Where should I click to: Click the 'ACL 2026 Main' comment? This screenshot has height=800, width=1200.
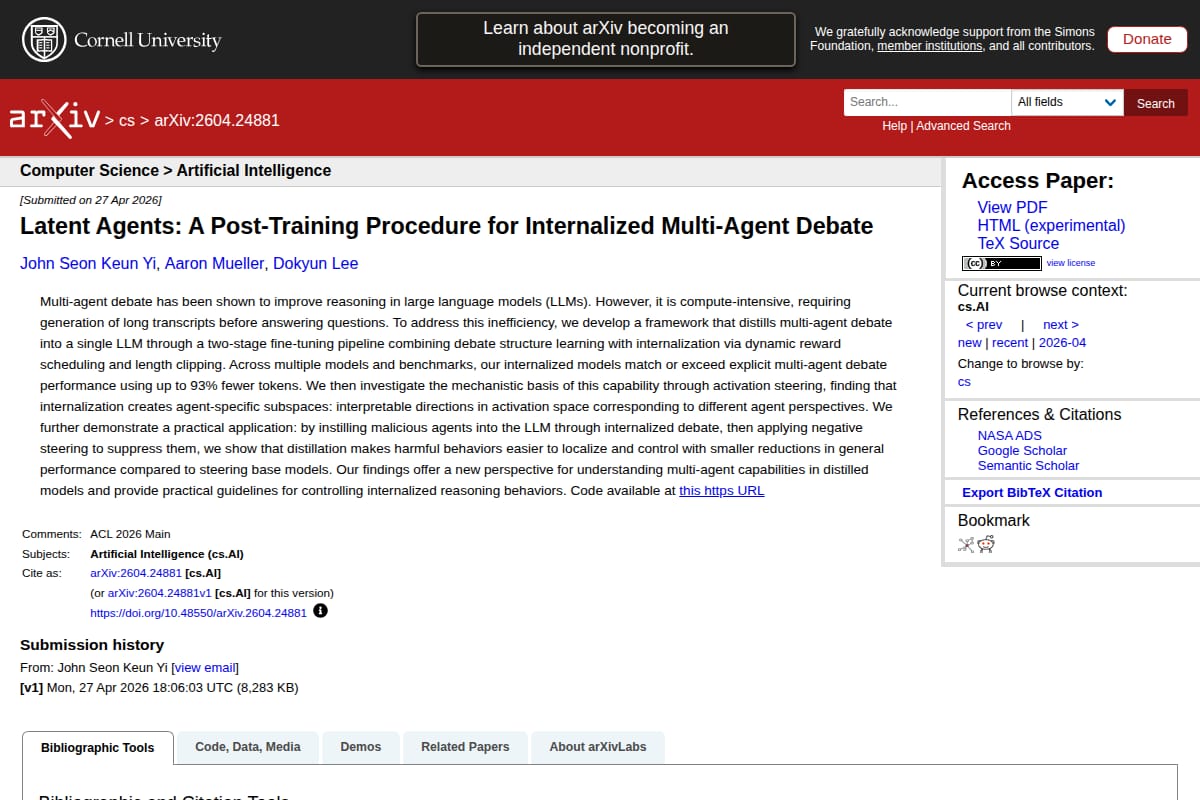(130, 534)
